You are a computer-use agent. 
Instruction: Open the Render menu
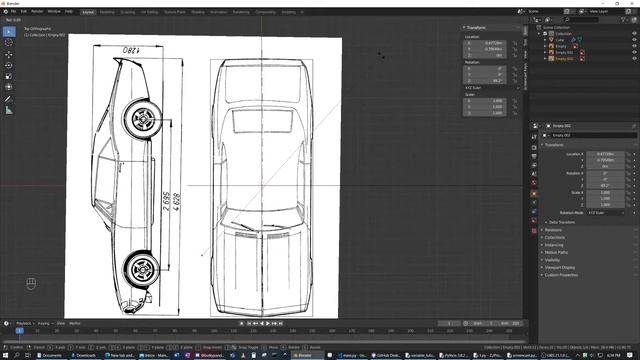pyautogui.click(x=37, y=11)
